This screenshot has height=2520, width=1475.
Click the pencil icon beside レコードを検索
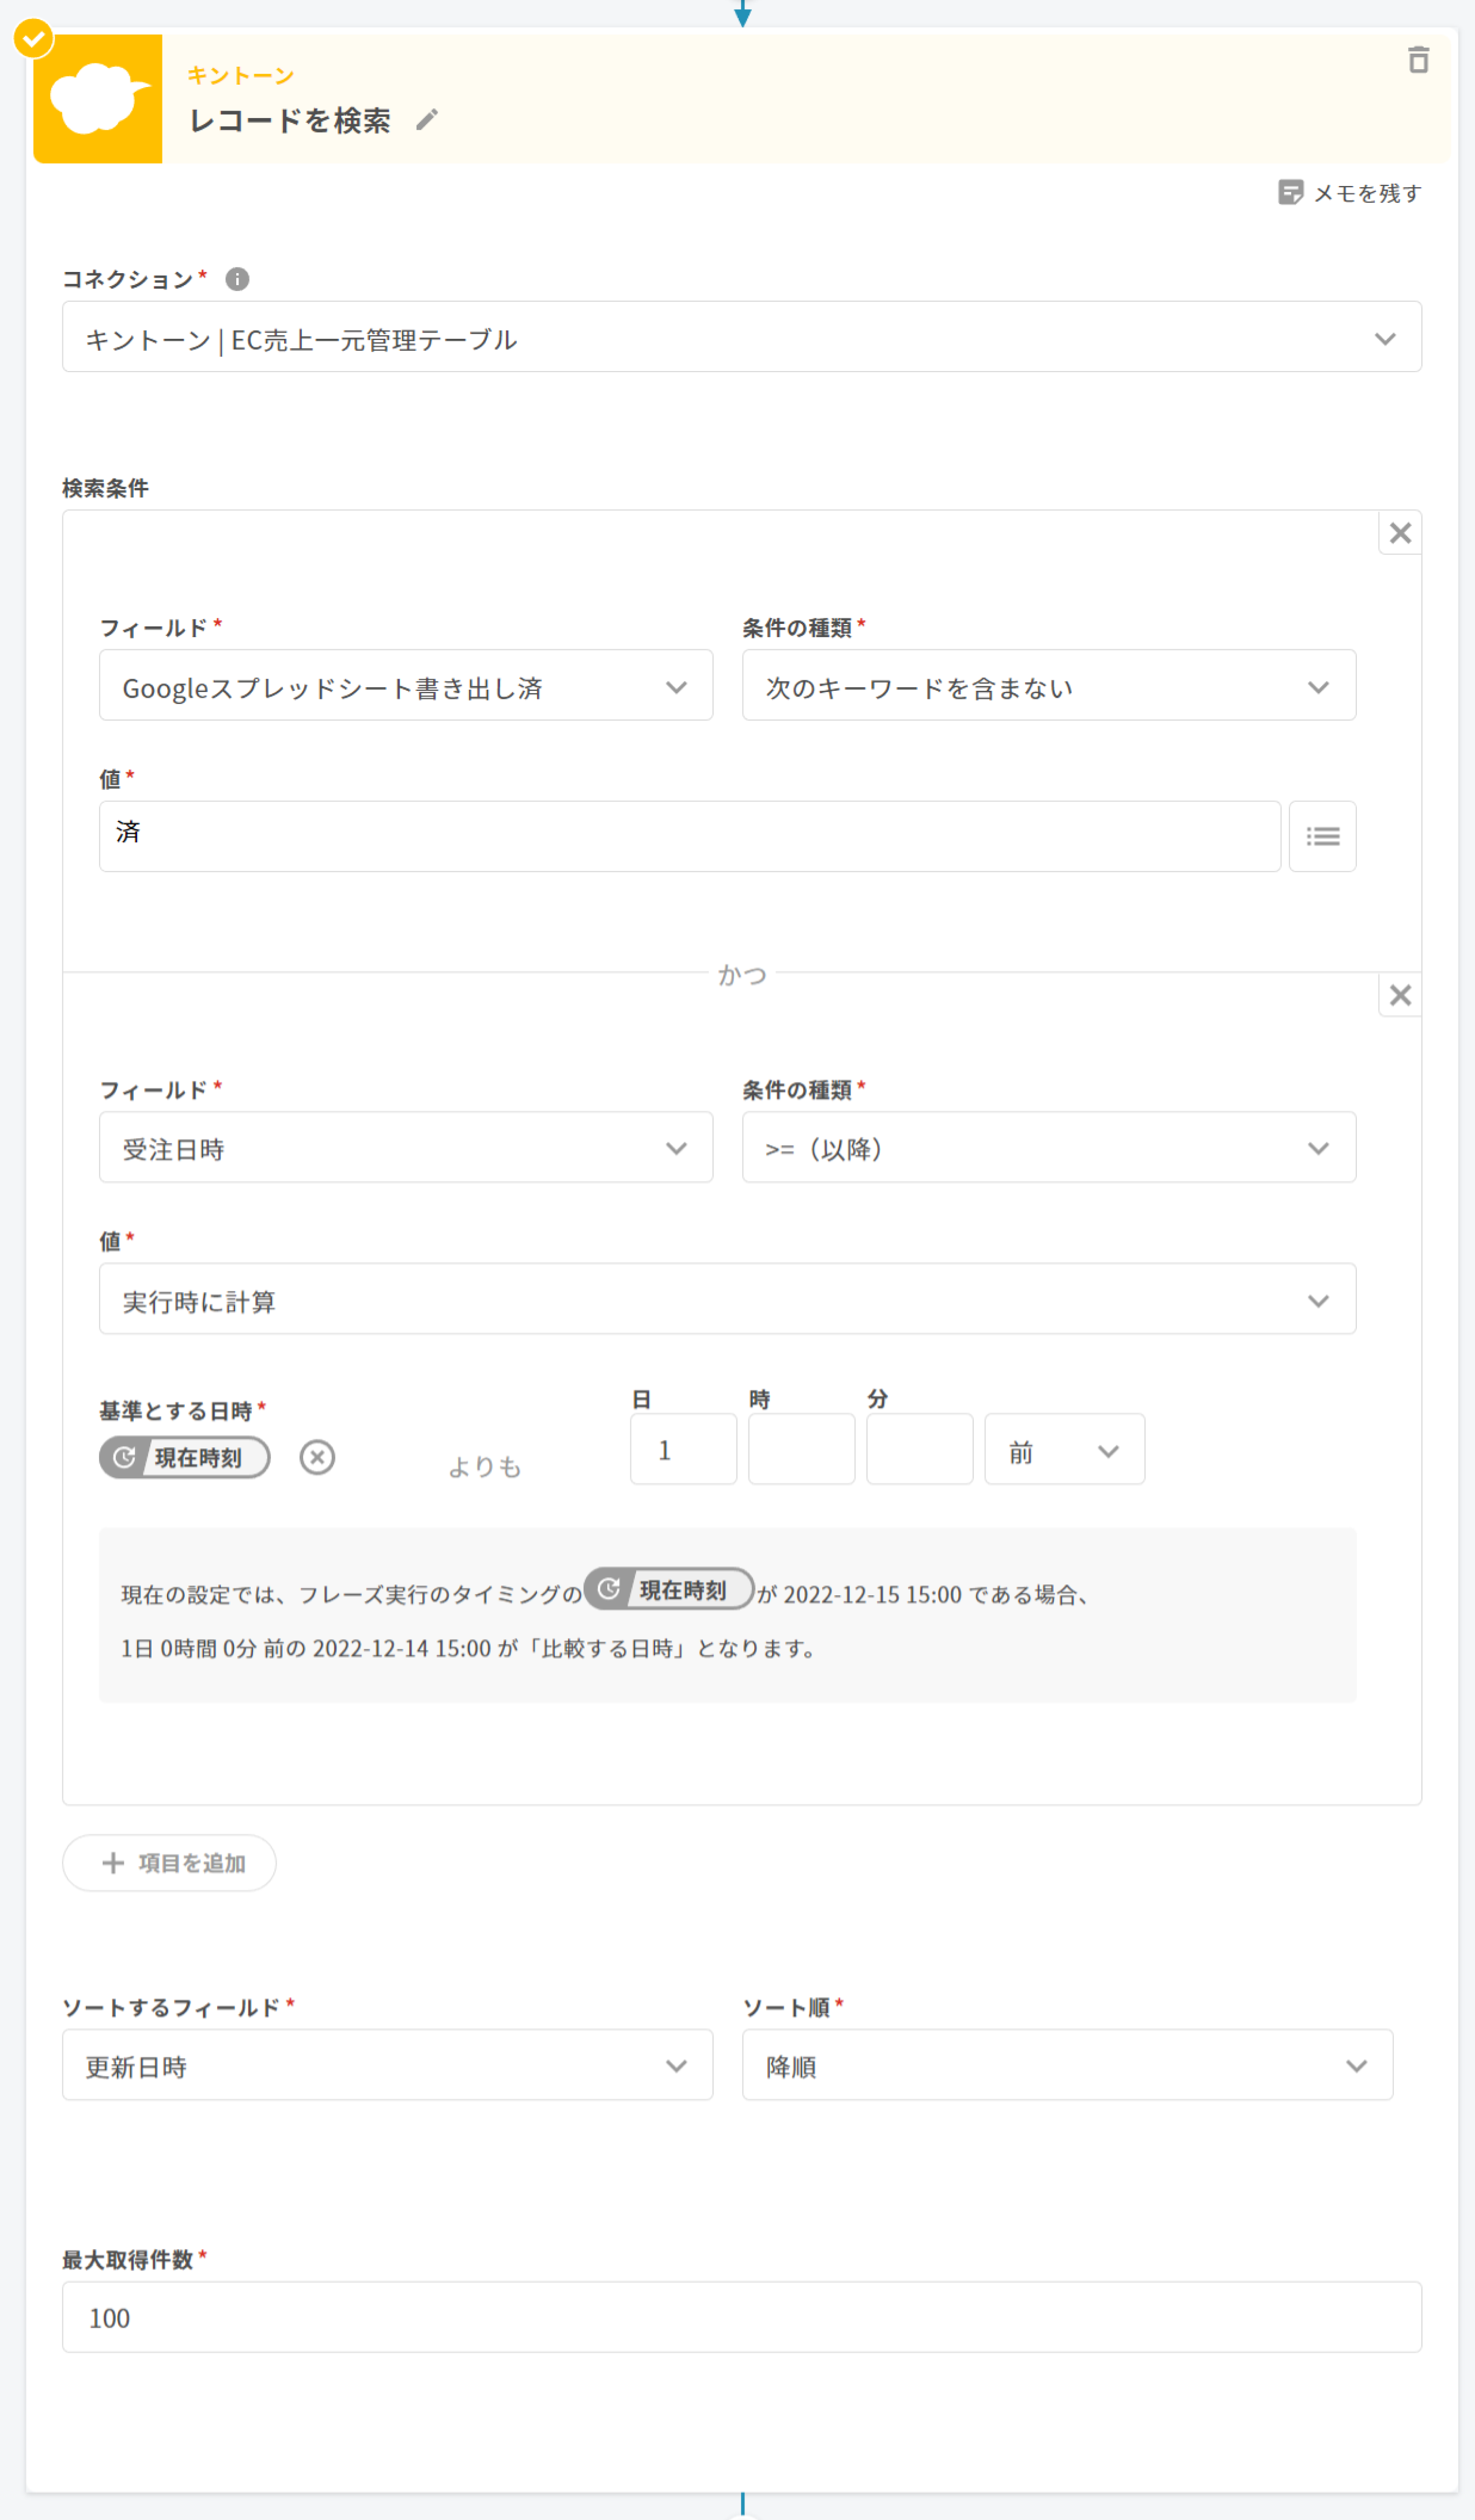(427, 120)
